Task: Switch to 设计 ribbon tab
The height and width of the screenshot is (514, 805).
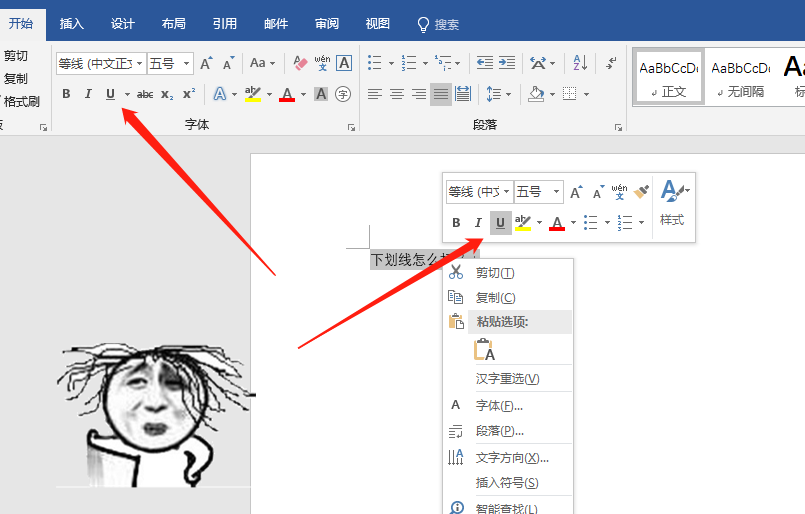Action: click(x=122, y=24)
